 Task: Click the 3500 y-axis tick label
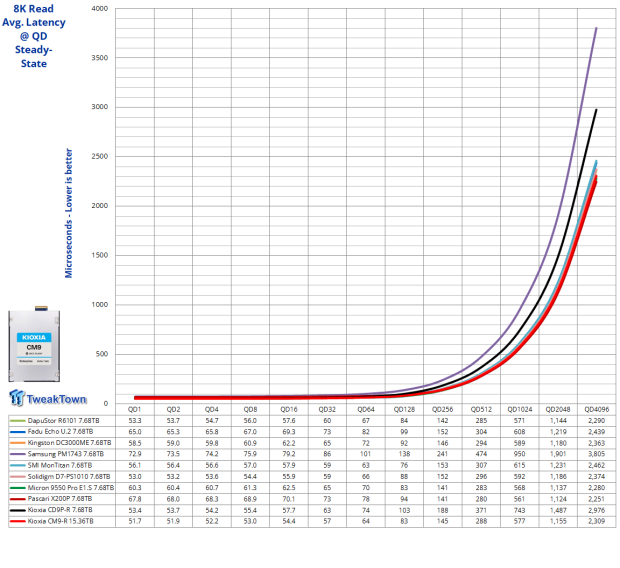100,58
